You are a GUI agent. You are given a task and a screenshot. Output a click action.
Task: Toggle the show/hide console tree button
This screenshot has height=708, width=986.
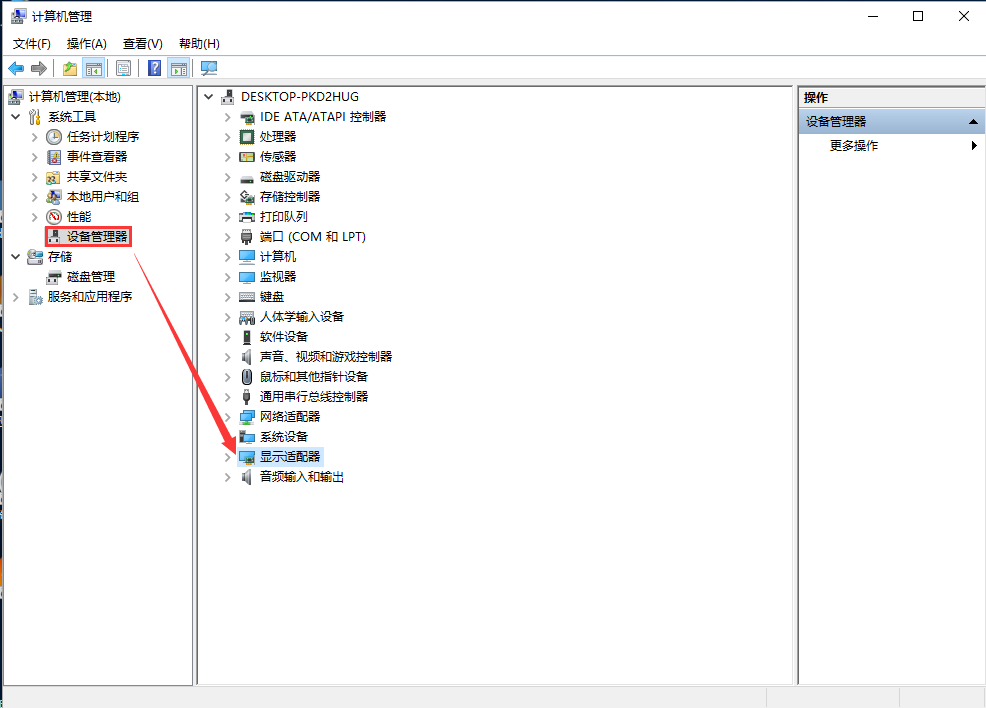point(94,69)
